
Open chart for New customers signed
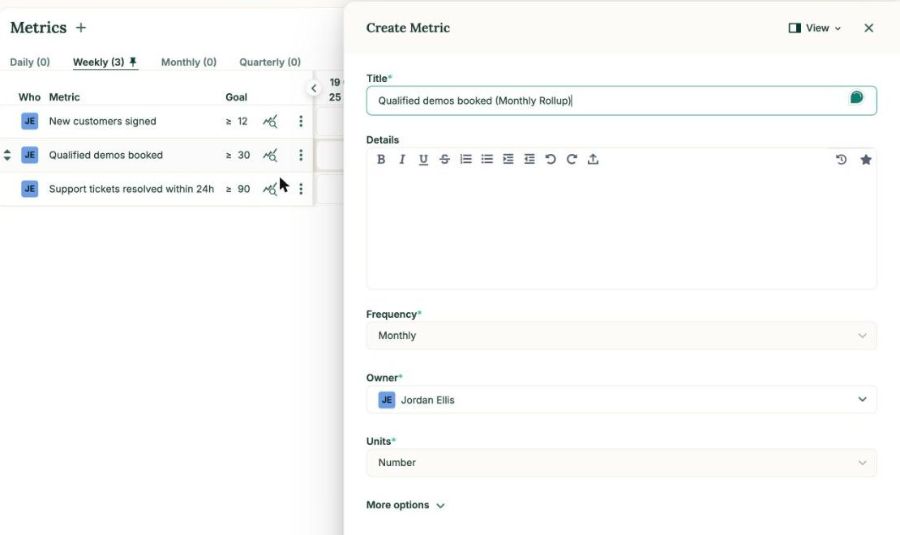[x=270, y=121]
